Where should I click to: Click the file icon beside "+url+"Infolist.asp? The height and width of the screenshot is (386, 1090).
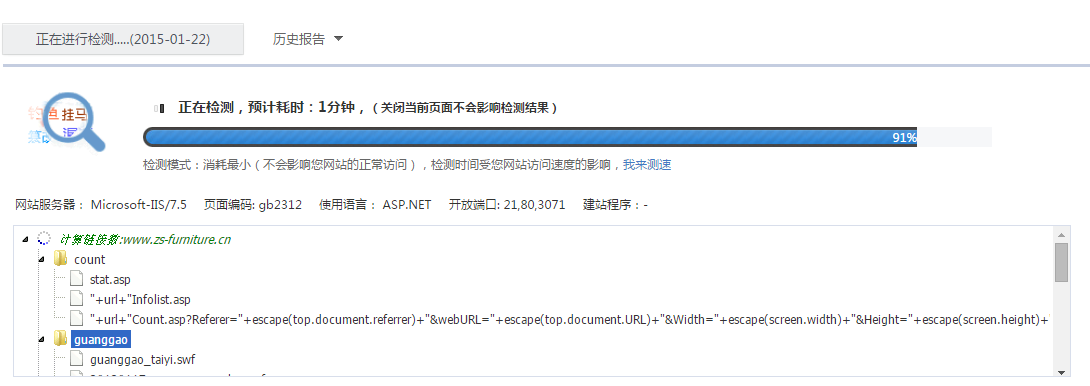pos(76,299)
